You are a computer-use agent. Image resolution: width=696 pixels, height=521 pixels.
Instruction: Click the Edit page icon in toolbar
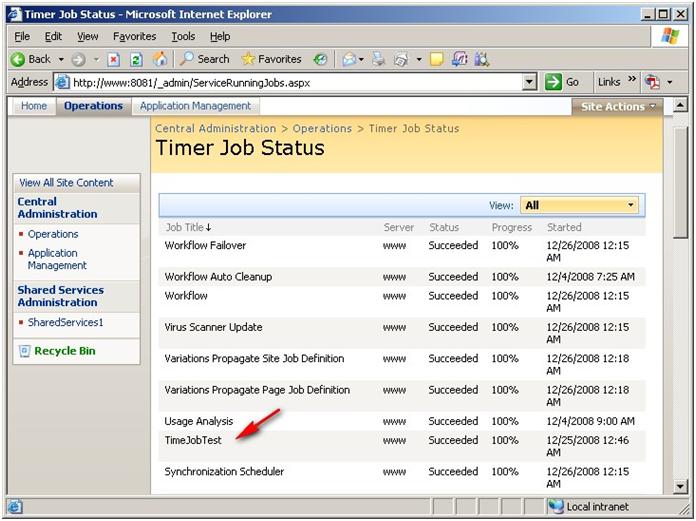point(401,59)
